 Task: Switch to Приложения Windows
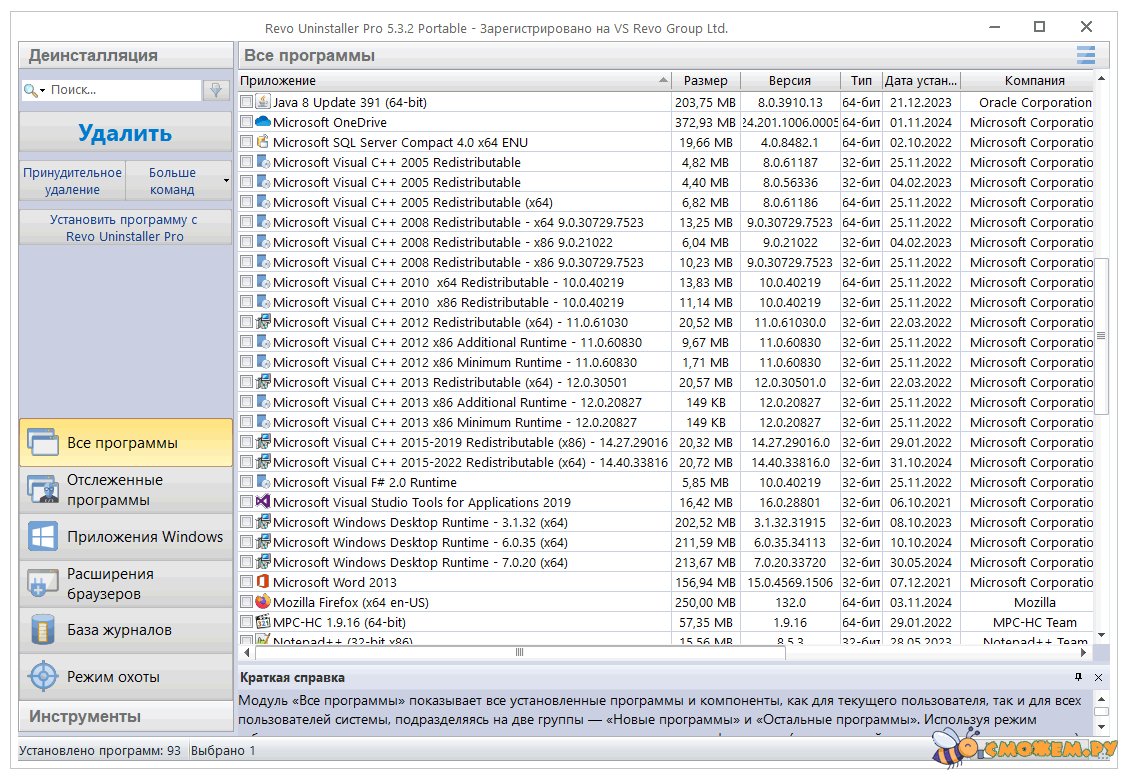(x=126, y=537)
